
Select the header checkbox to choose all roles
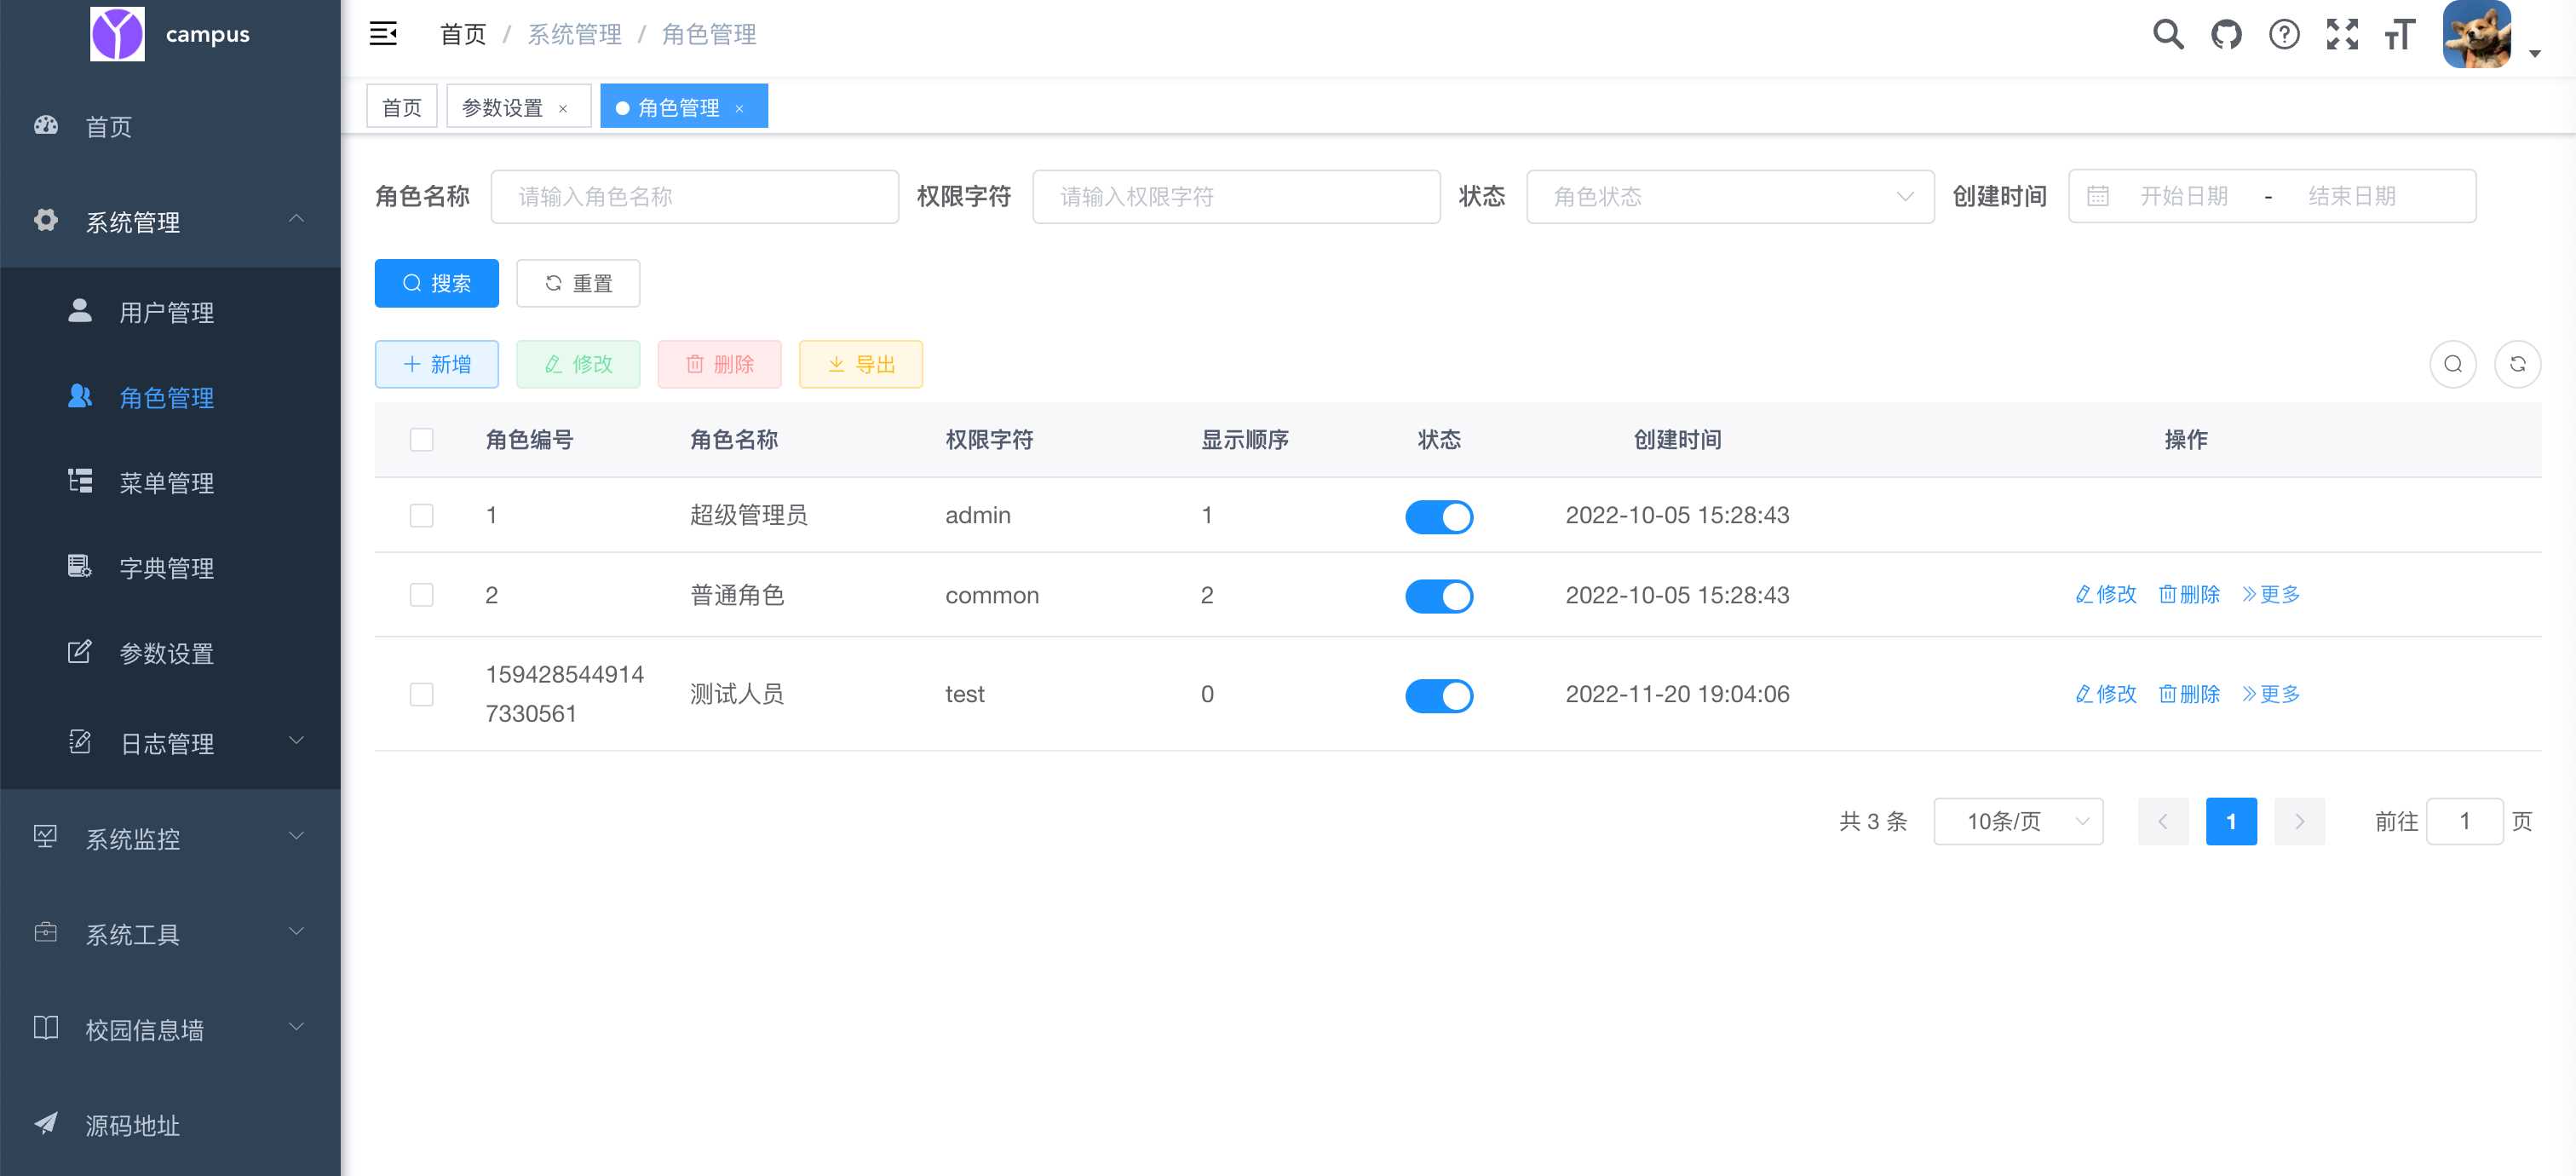[x=421, y=439]
